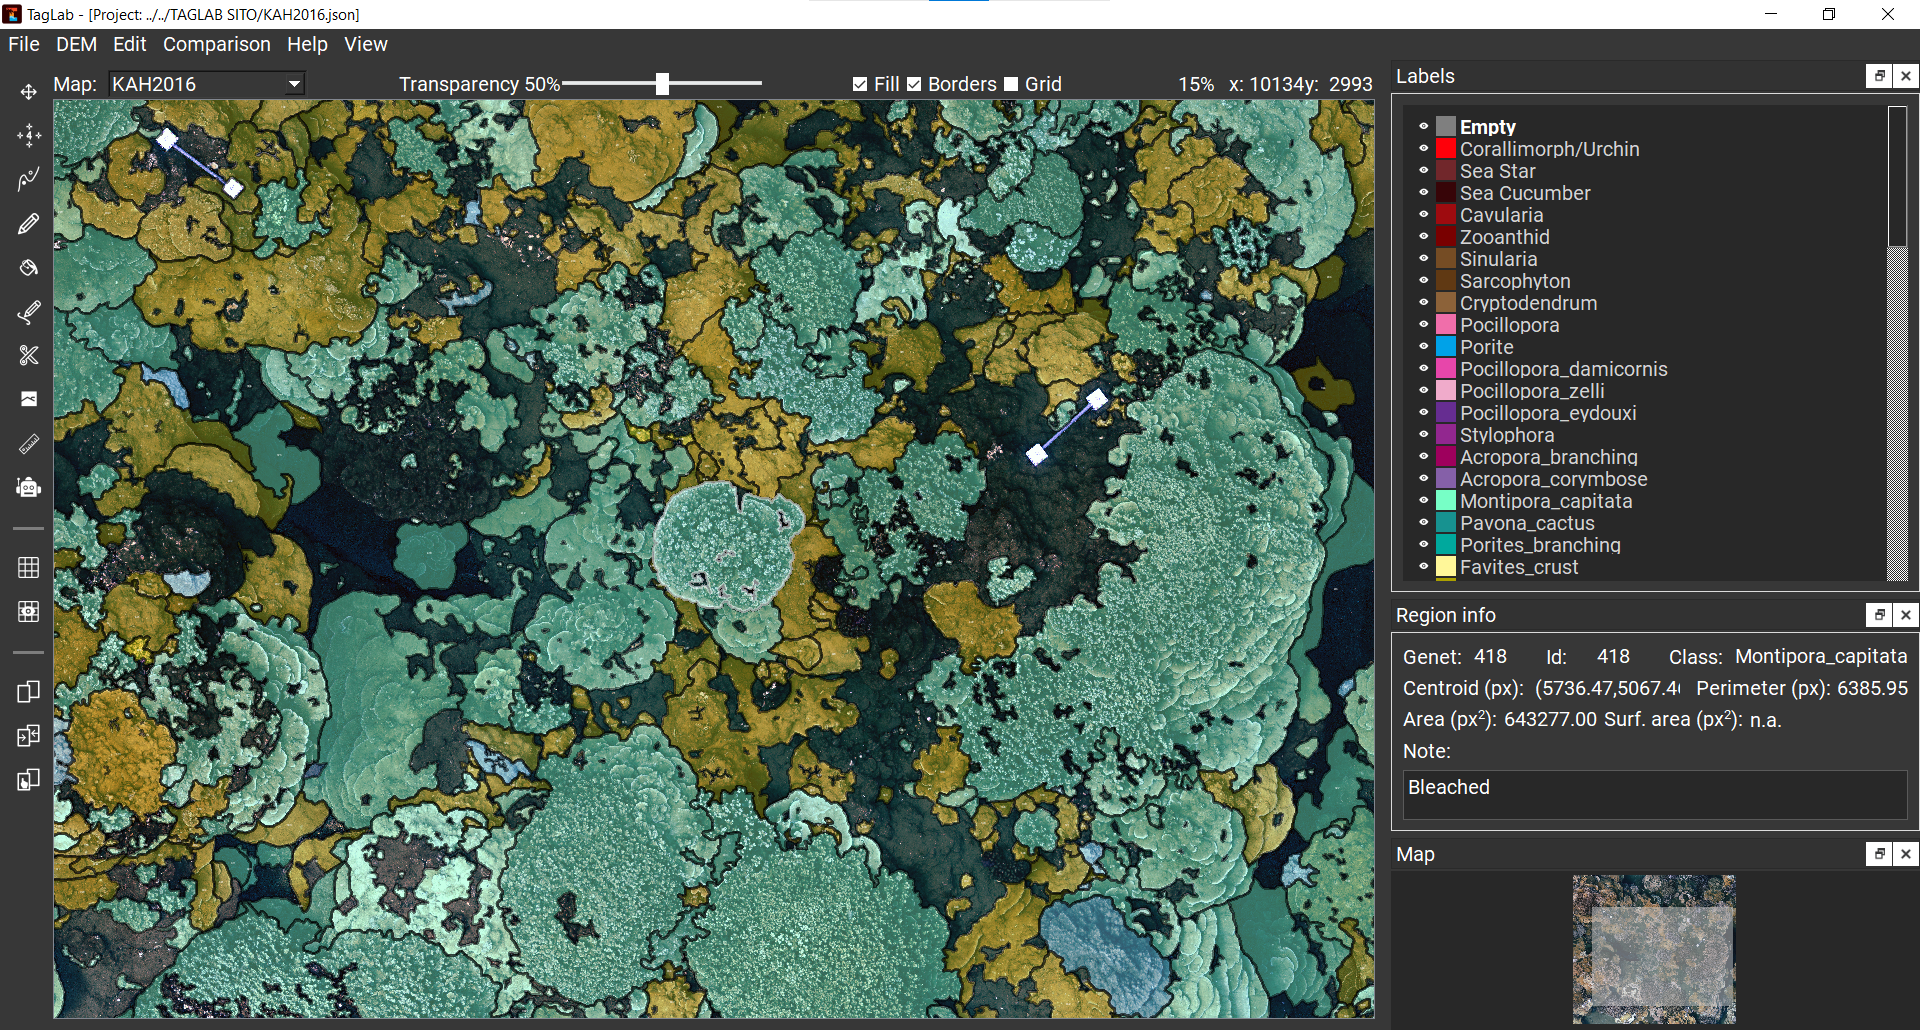The height and width of the screenshot is (1030, 1920).
Task: Launch the robot automatic classifier tool
Action: point(28,488)
